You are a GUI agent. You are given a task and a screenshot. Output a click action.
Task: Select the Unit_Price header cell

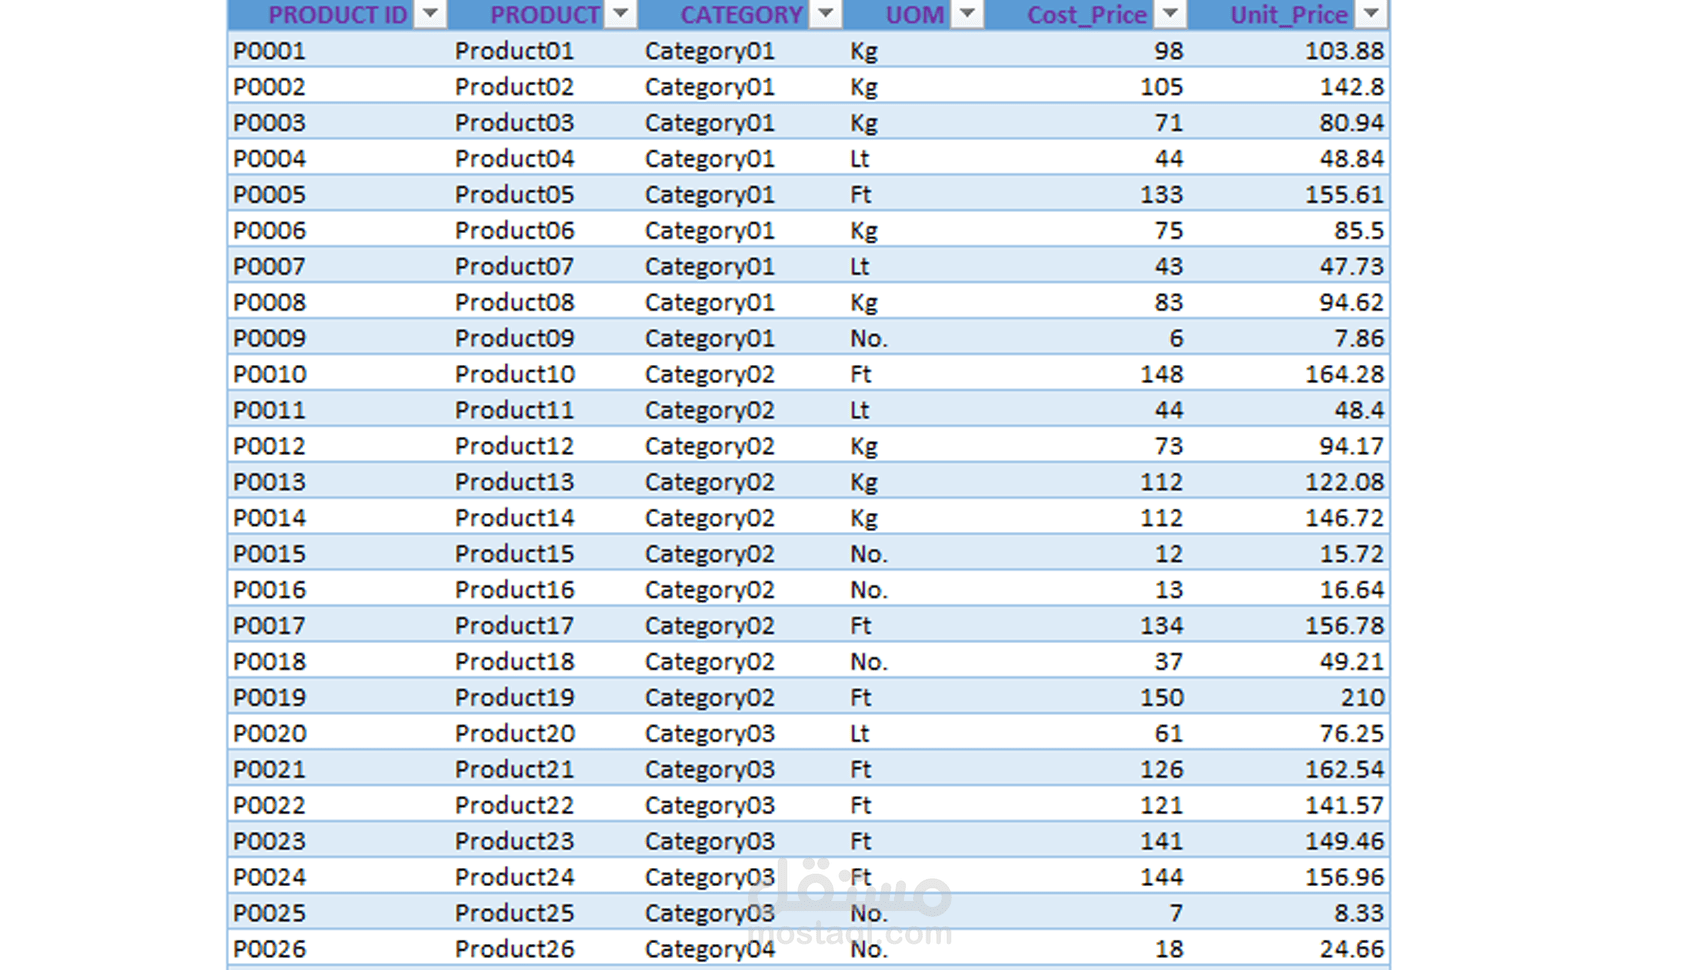1289,15
